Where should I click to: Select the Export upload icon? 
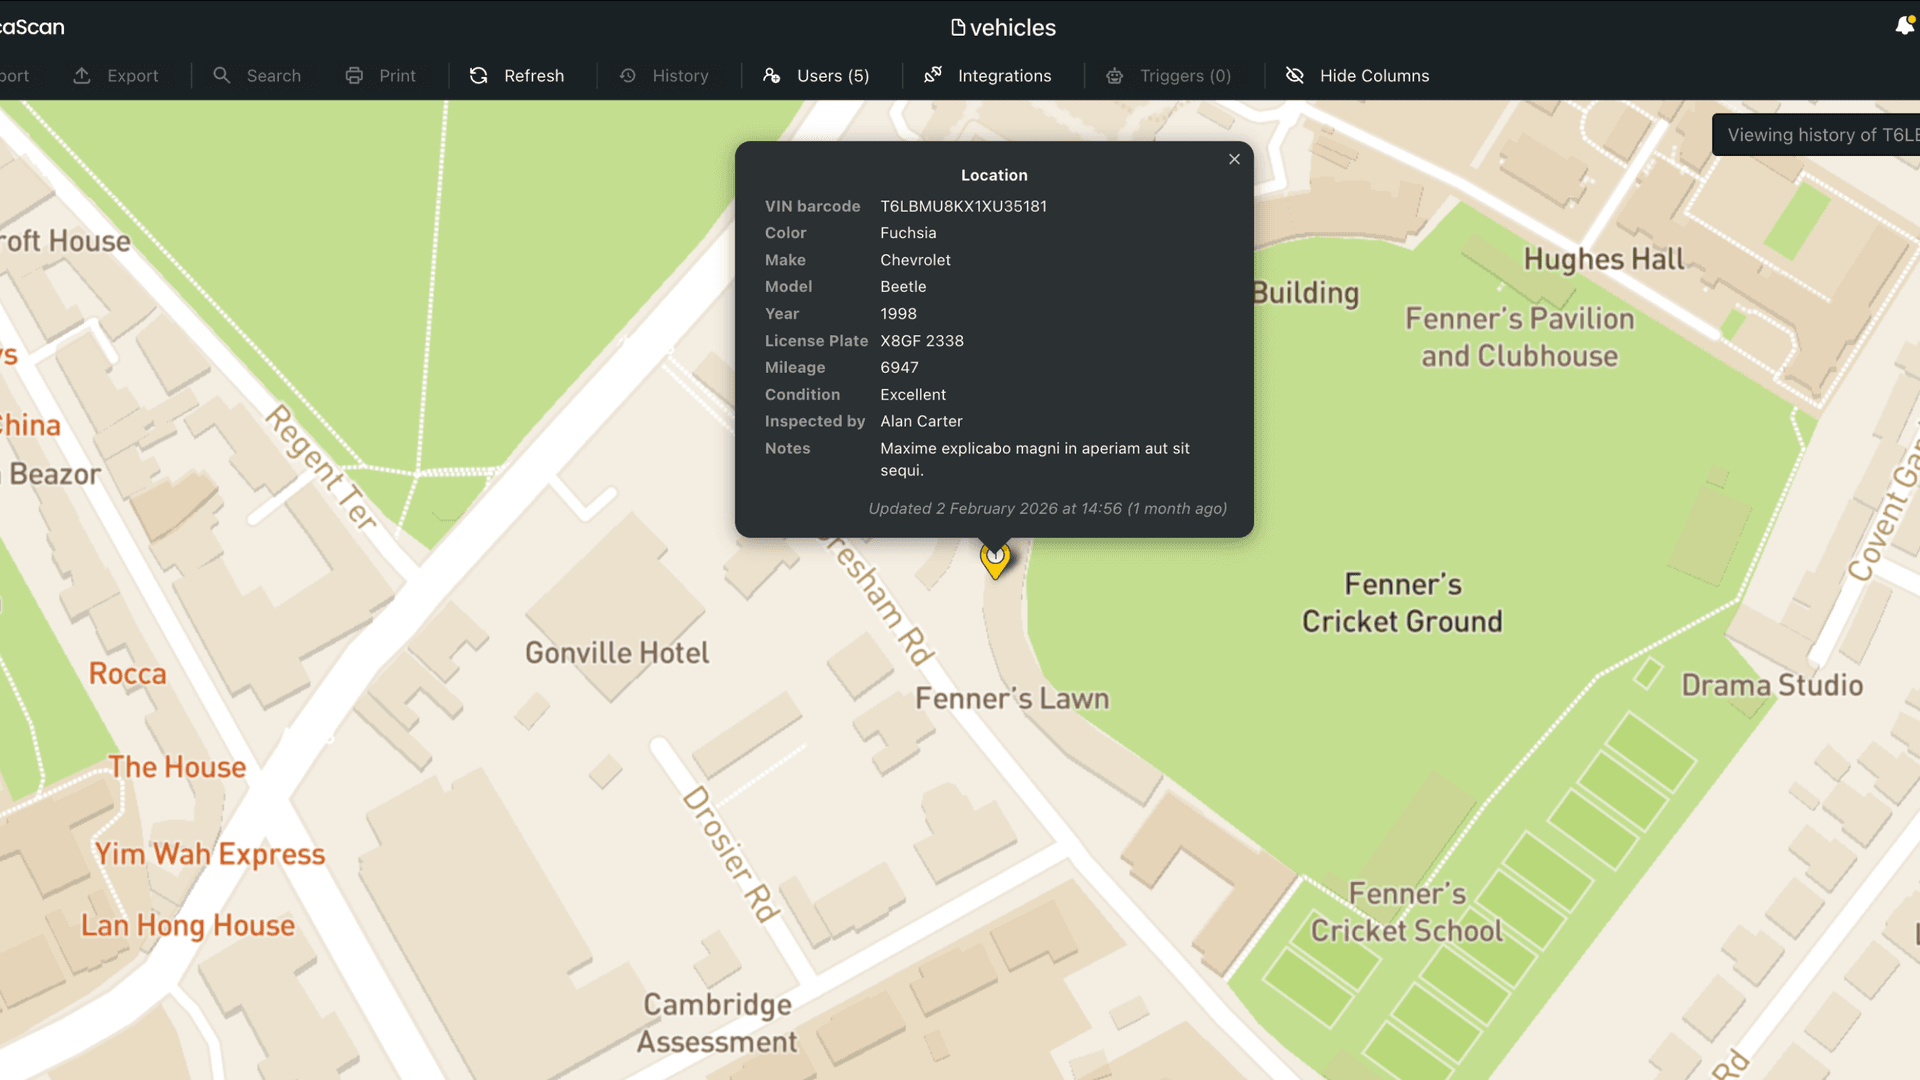82,75
